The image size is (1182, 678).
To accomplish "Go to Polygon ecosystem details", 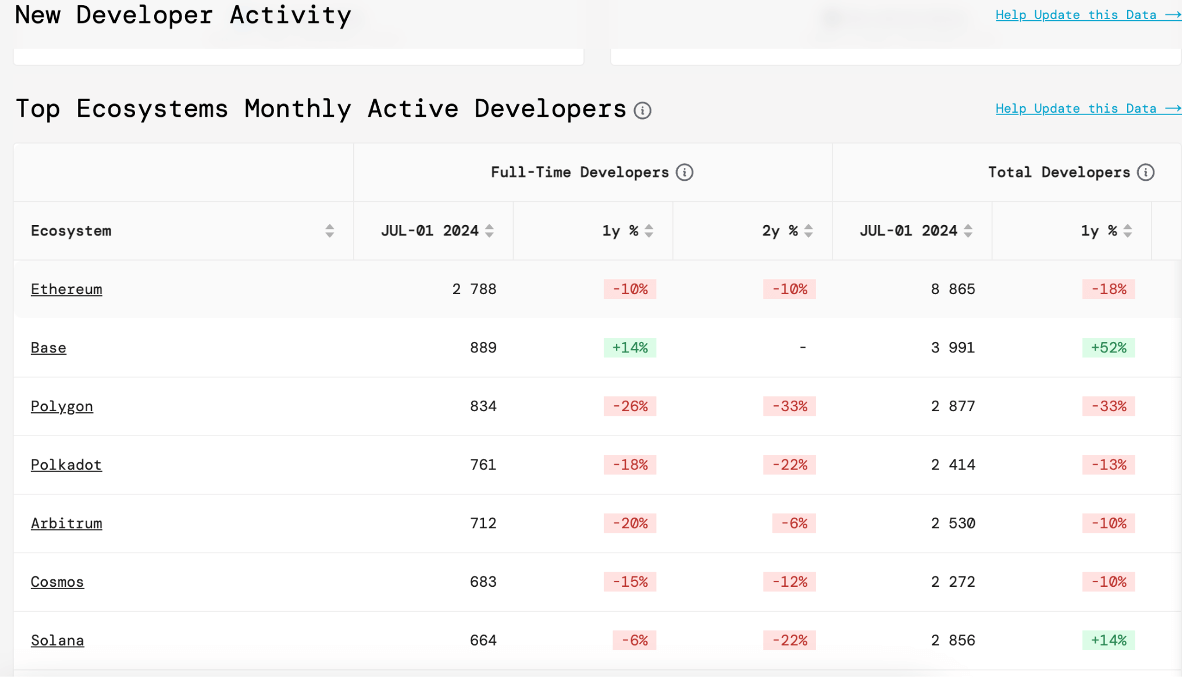I will pos(62,406).
